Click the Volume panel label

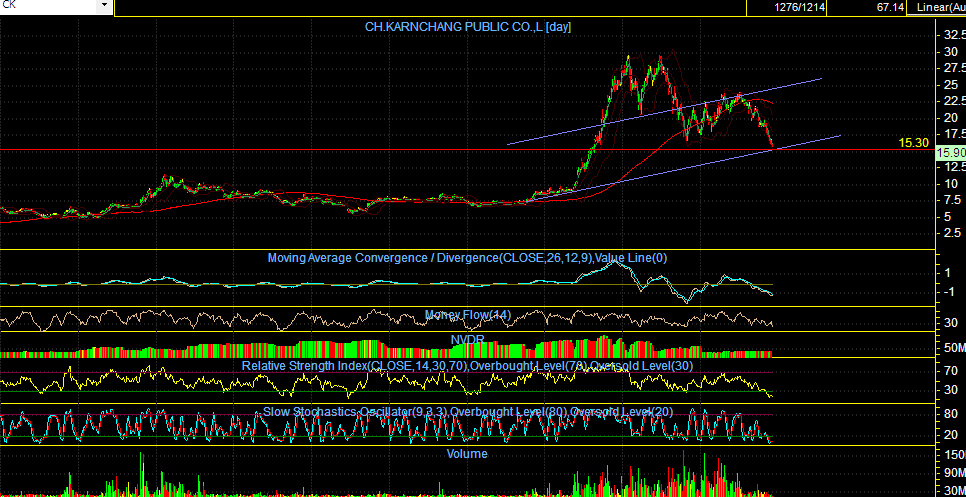(x=467, y=454)
